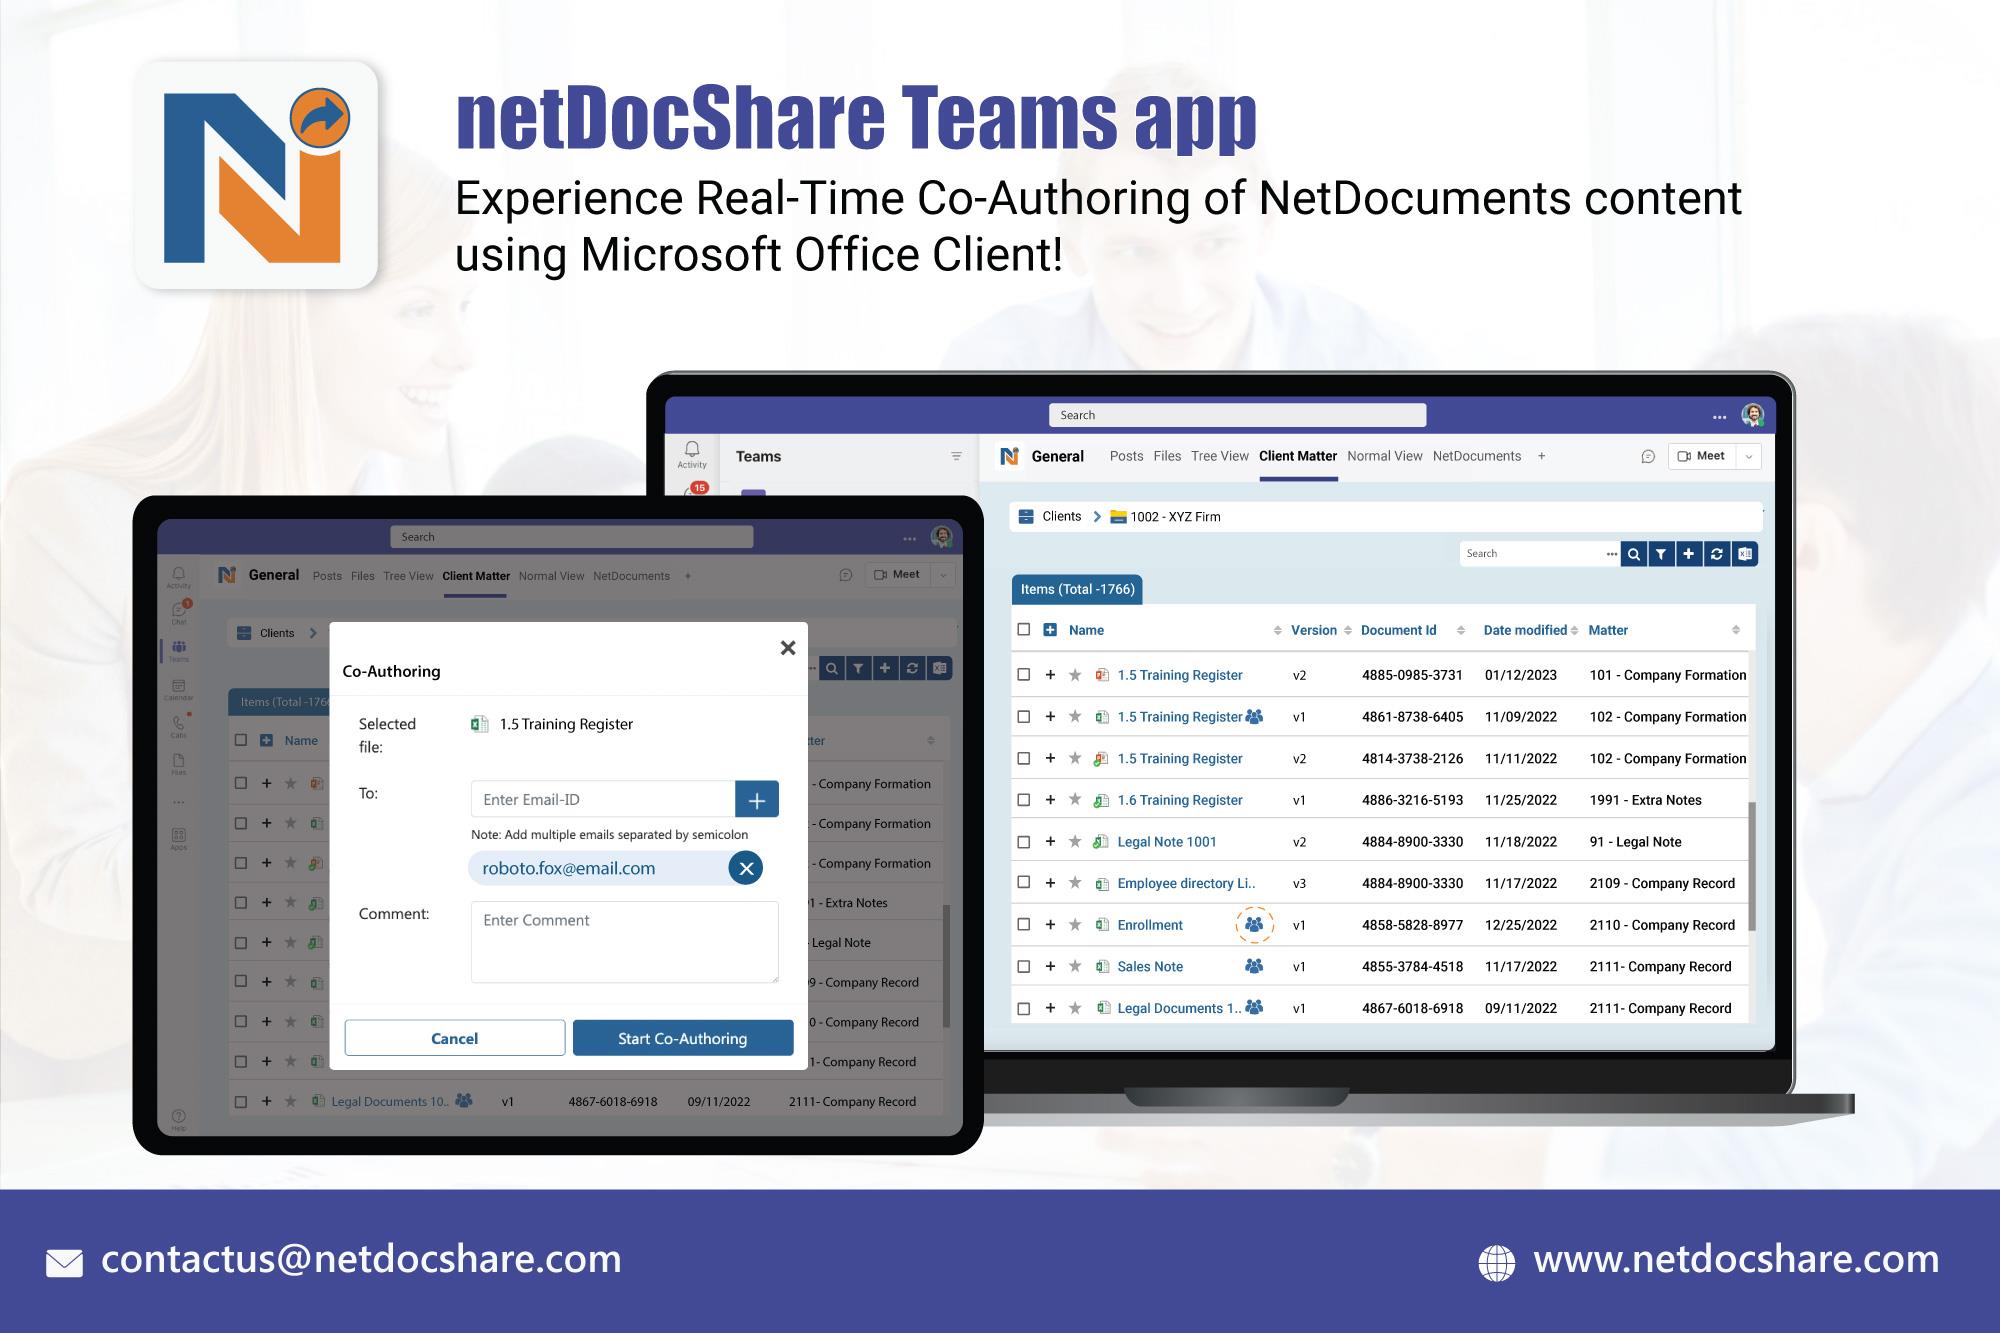Export the item list to Excel
This screenshot has width=2000, height=1333.
coord(1743,553)
